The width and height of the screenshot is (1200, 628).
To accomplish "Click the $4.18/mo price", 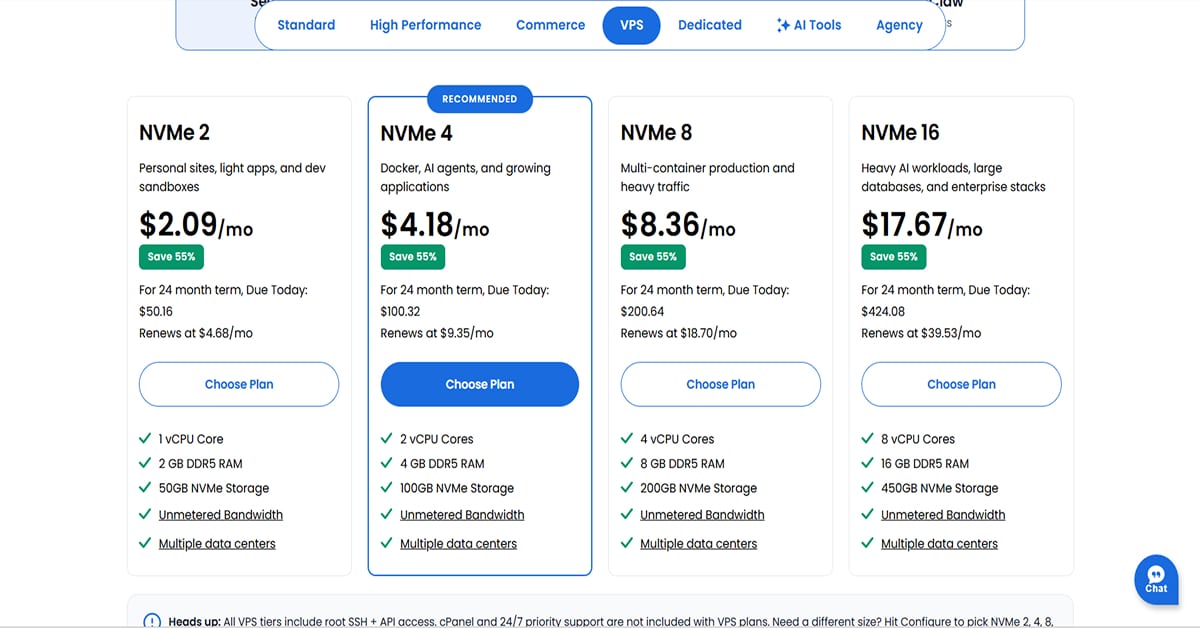I will 435,224.
